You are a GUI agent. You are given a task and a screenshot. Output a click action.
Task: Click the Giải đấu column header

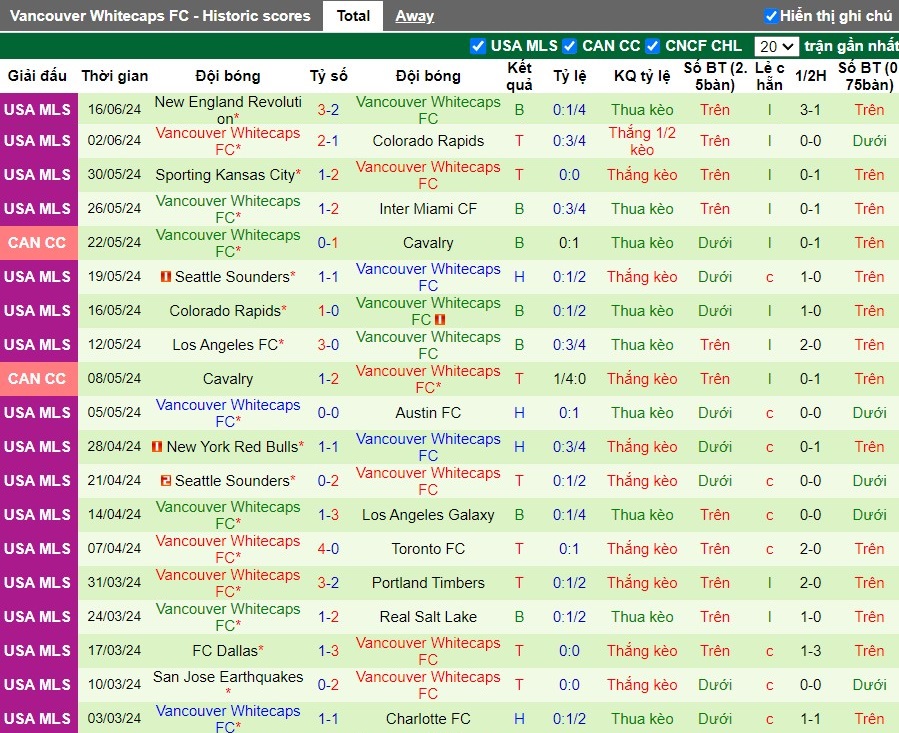(37, 76)
